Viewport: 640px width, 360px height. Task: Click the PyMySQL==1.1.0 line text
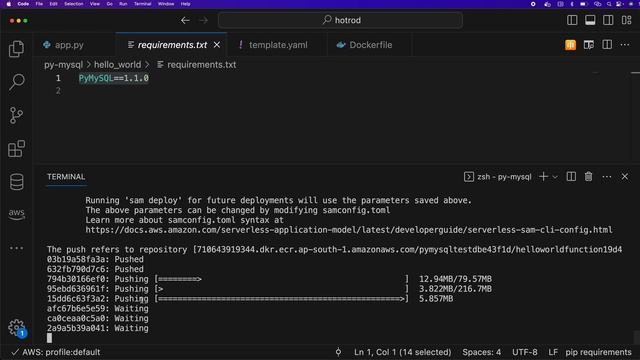click(113, 78)
